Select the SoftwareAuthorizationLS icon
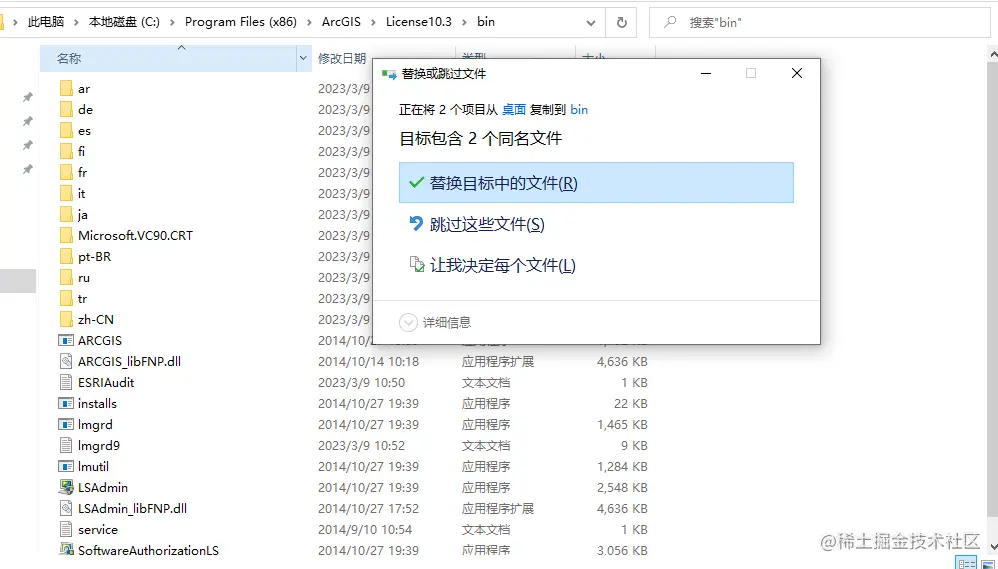The width and height of the screenshot is (998, 569). pos(66,549)
